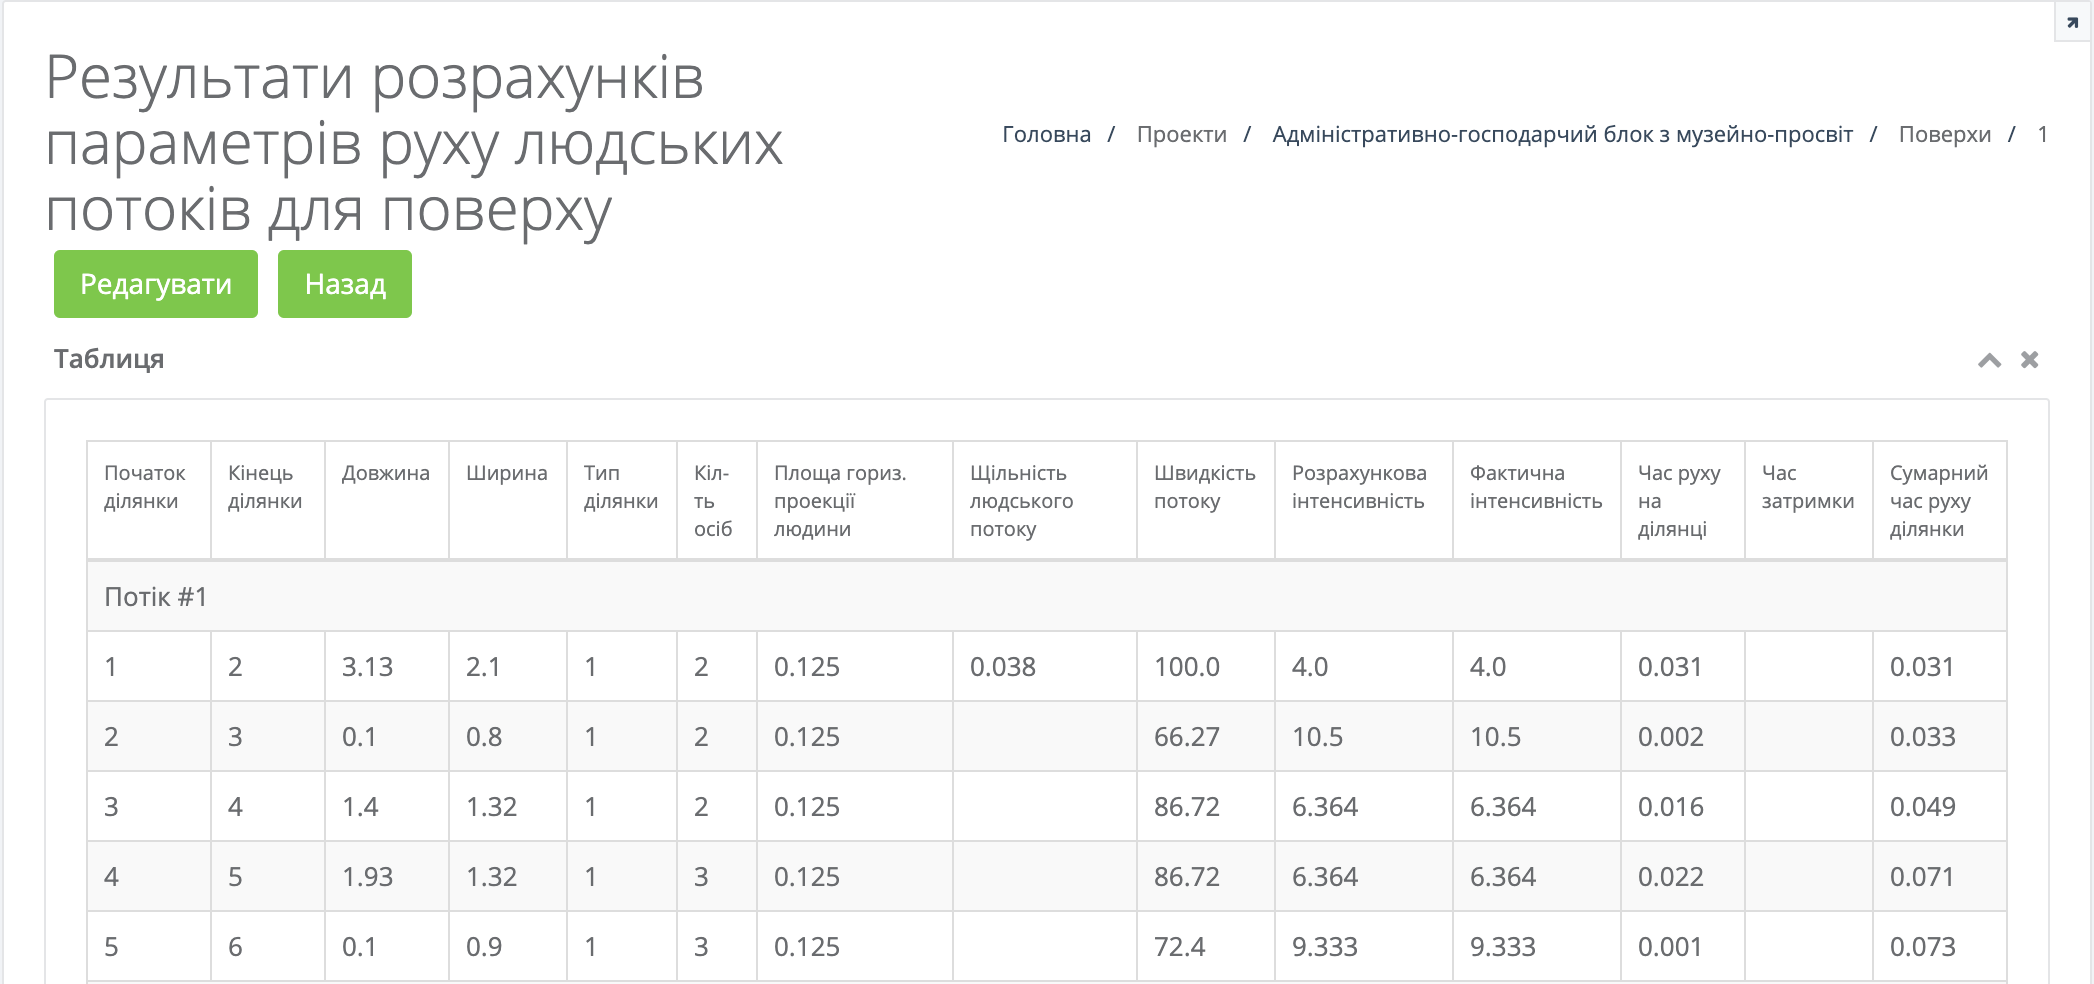Click the 0.038 density cell

(x=1003, y=667)
